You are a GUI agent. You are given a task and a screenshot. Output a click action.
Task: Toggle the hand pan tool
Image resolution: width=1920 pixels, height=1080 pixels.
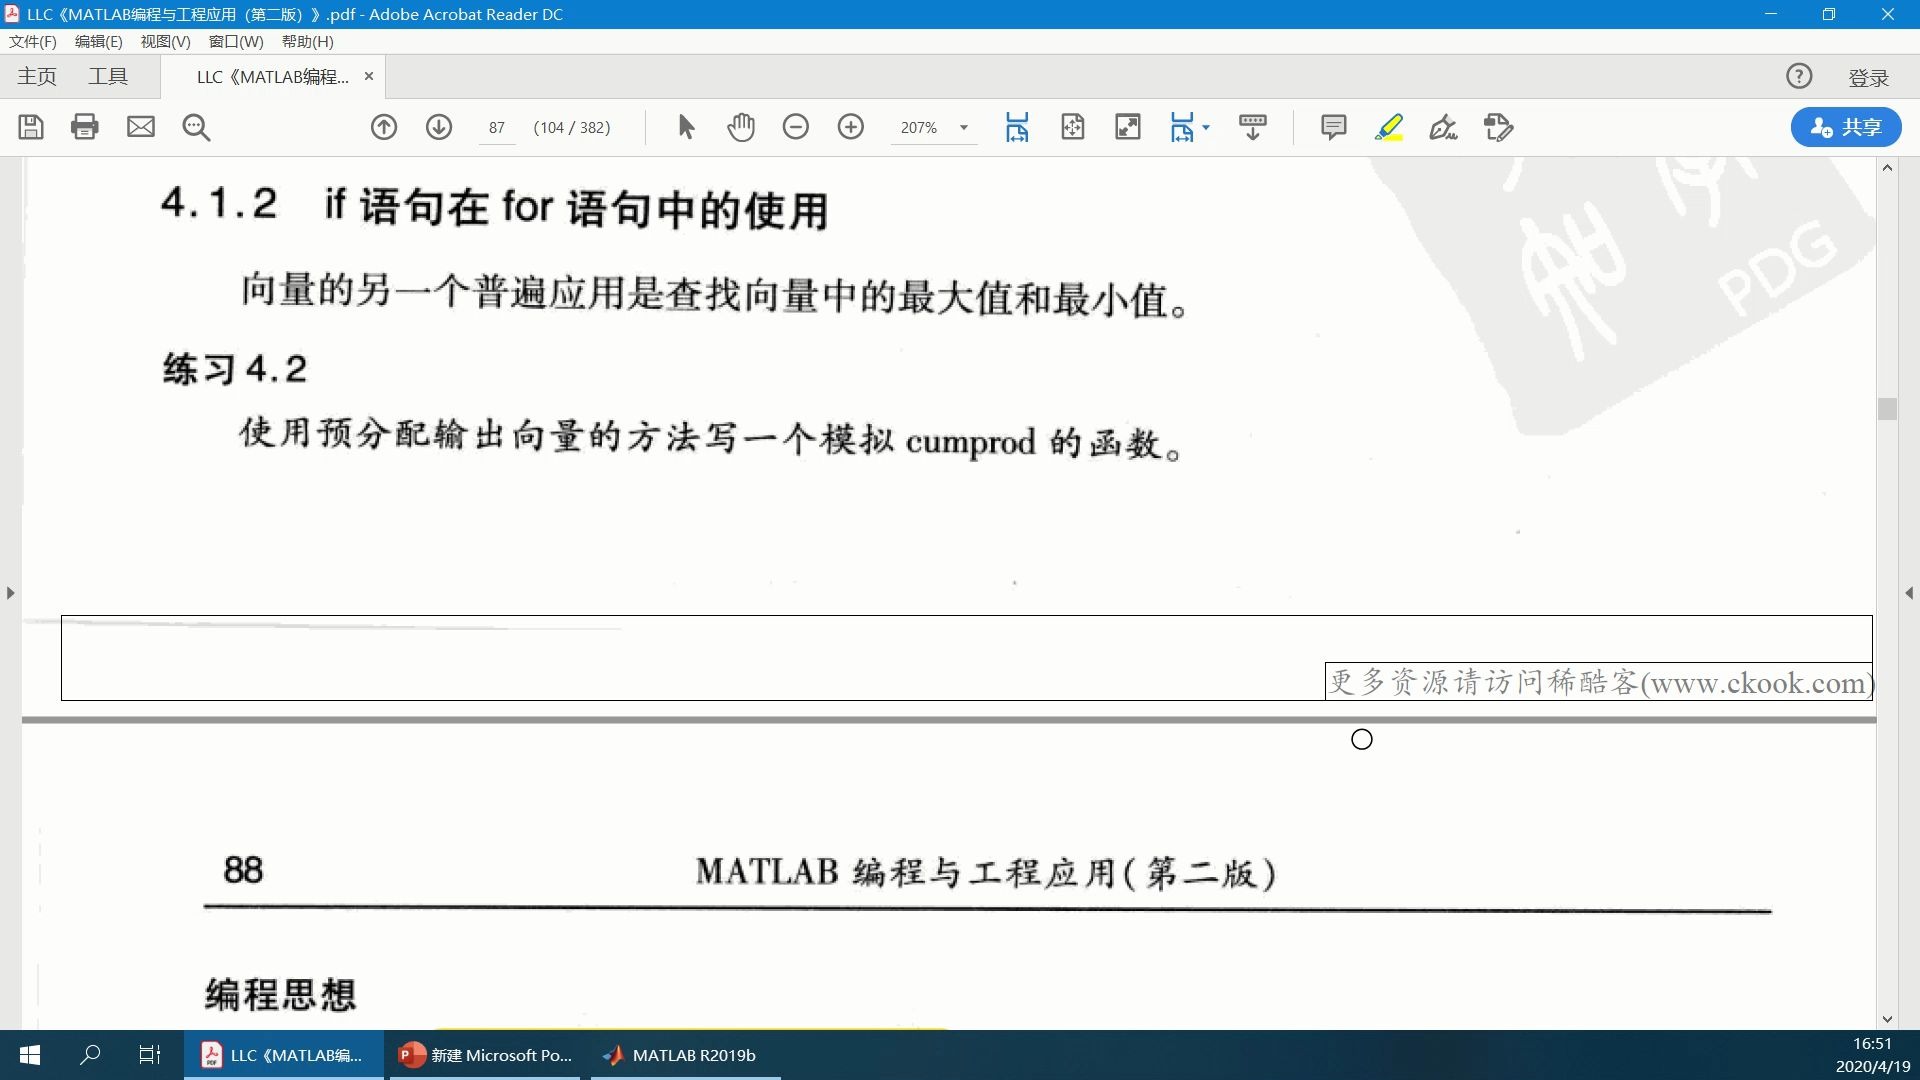click(x=741, y=127)
